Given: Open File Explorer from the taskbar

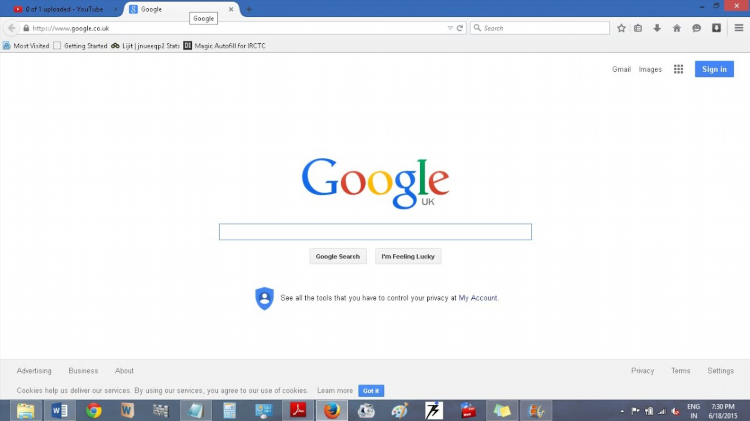Looking at the screenshot, I should tap(25, 410).
